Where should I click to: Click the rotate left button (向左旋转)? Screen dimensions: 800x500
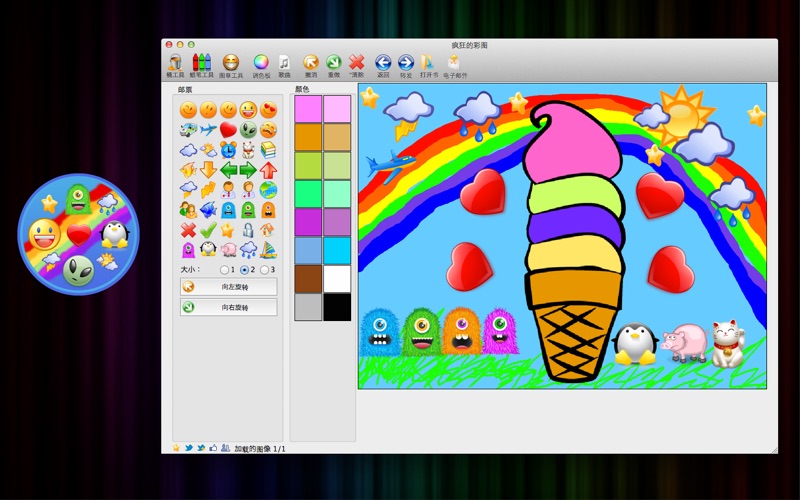(229, 287)
